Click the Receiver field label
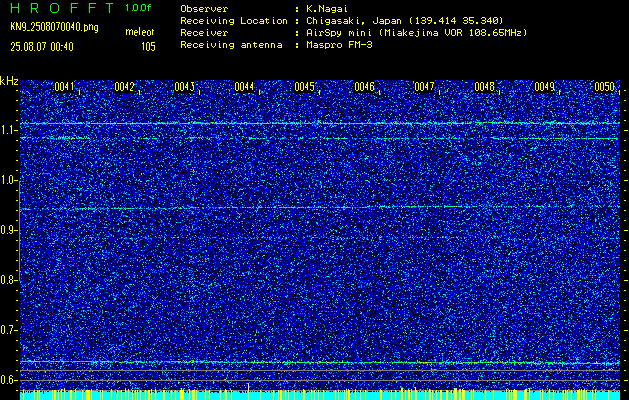629x400 pixels. [x=204, y=33]
